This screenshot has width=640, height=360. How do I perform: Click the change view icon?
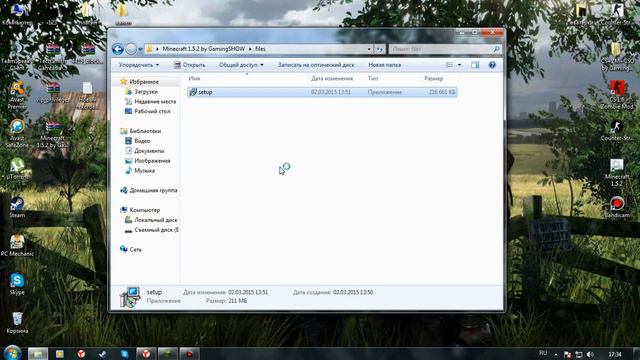click(449, 65)
